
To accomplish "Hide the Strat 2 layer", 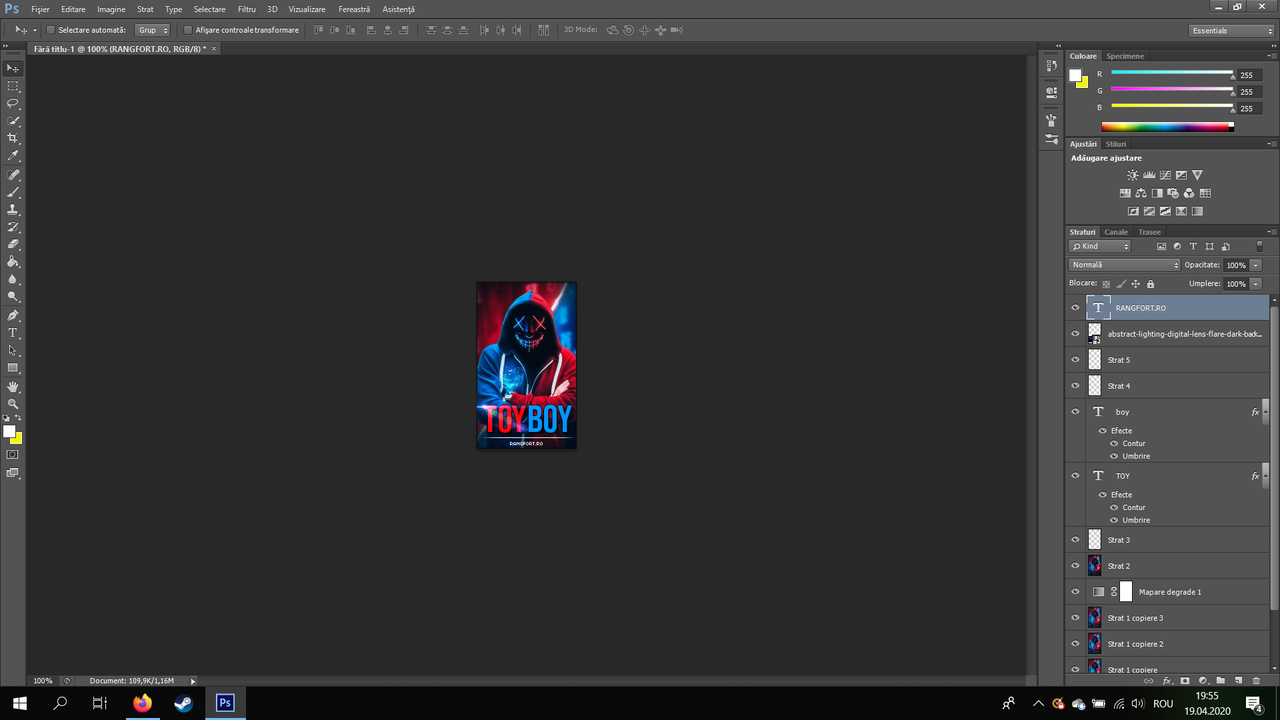I will tap(1076, 566).
